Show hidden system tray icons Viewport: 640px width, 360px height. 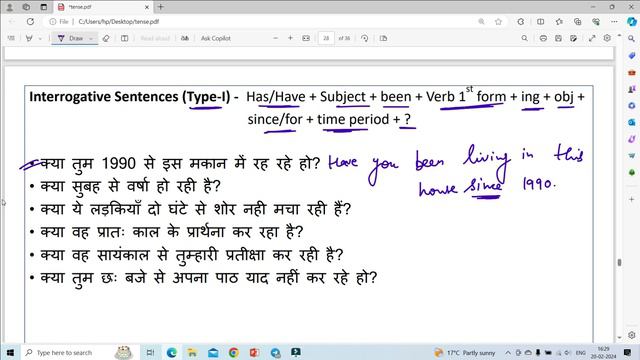point(508,352)
